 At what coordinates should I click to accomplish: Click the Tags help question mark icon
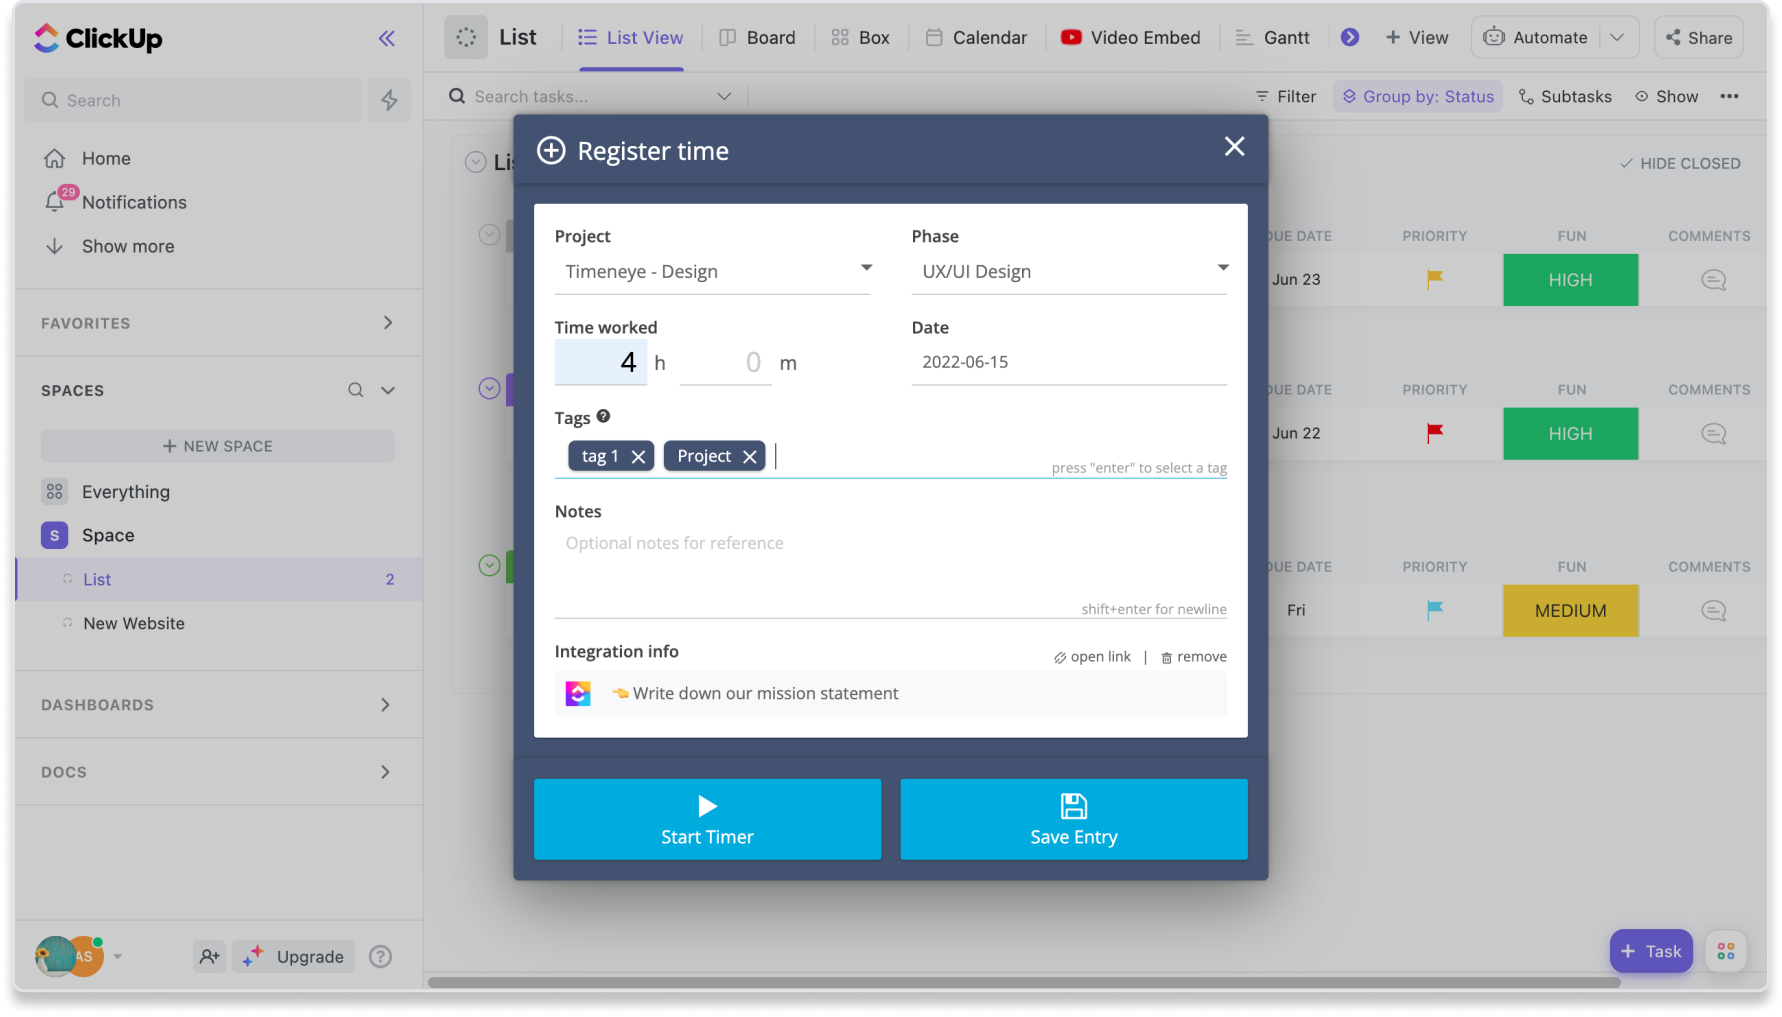coord(603,416)
